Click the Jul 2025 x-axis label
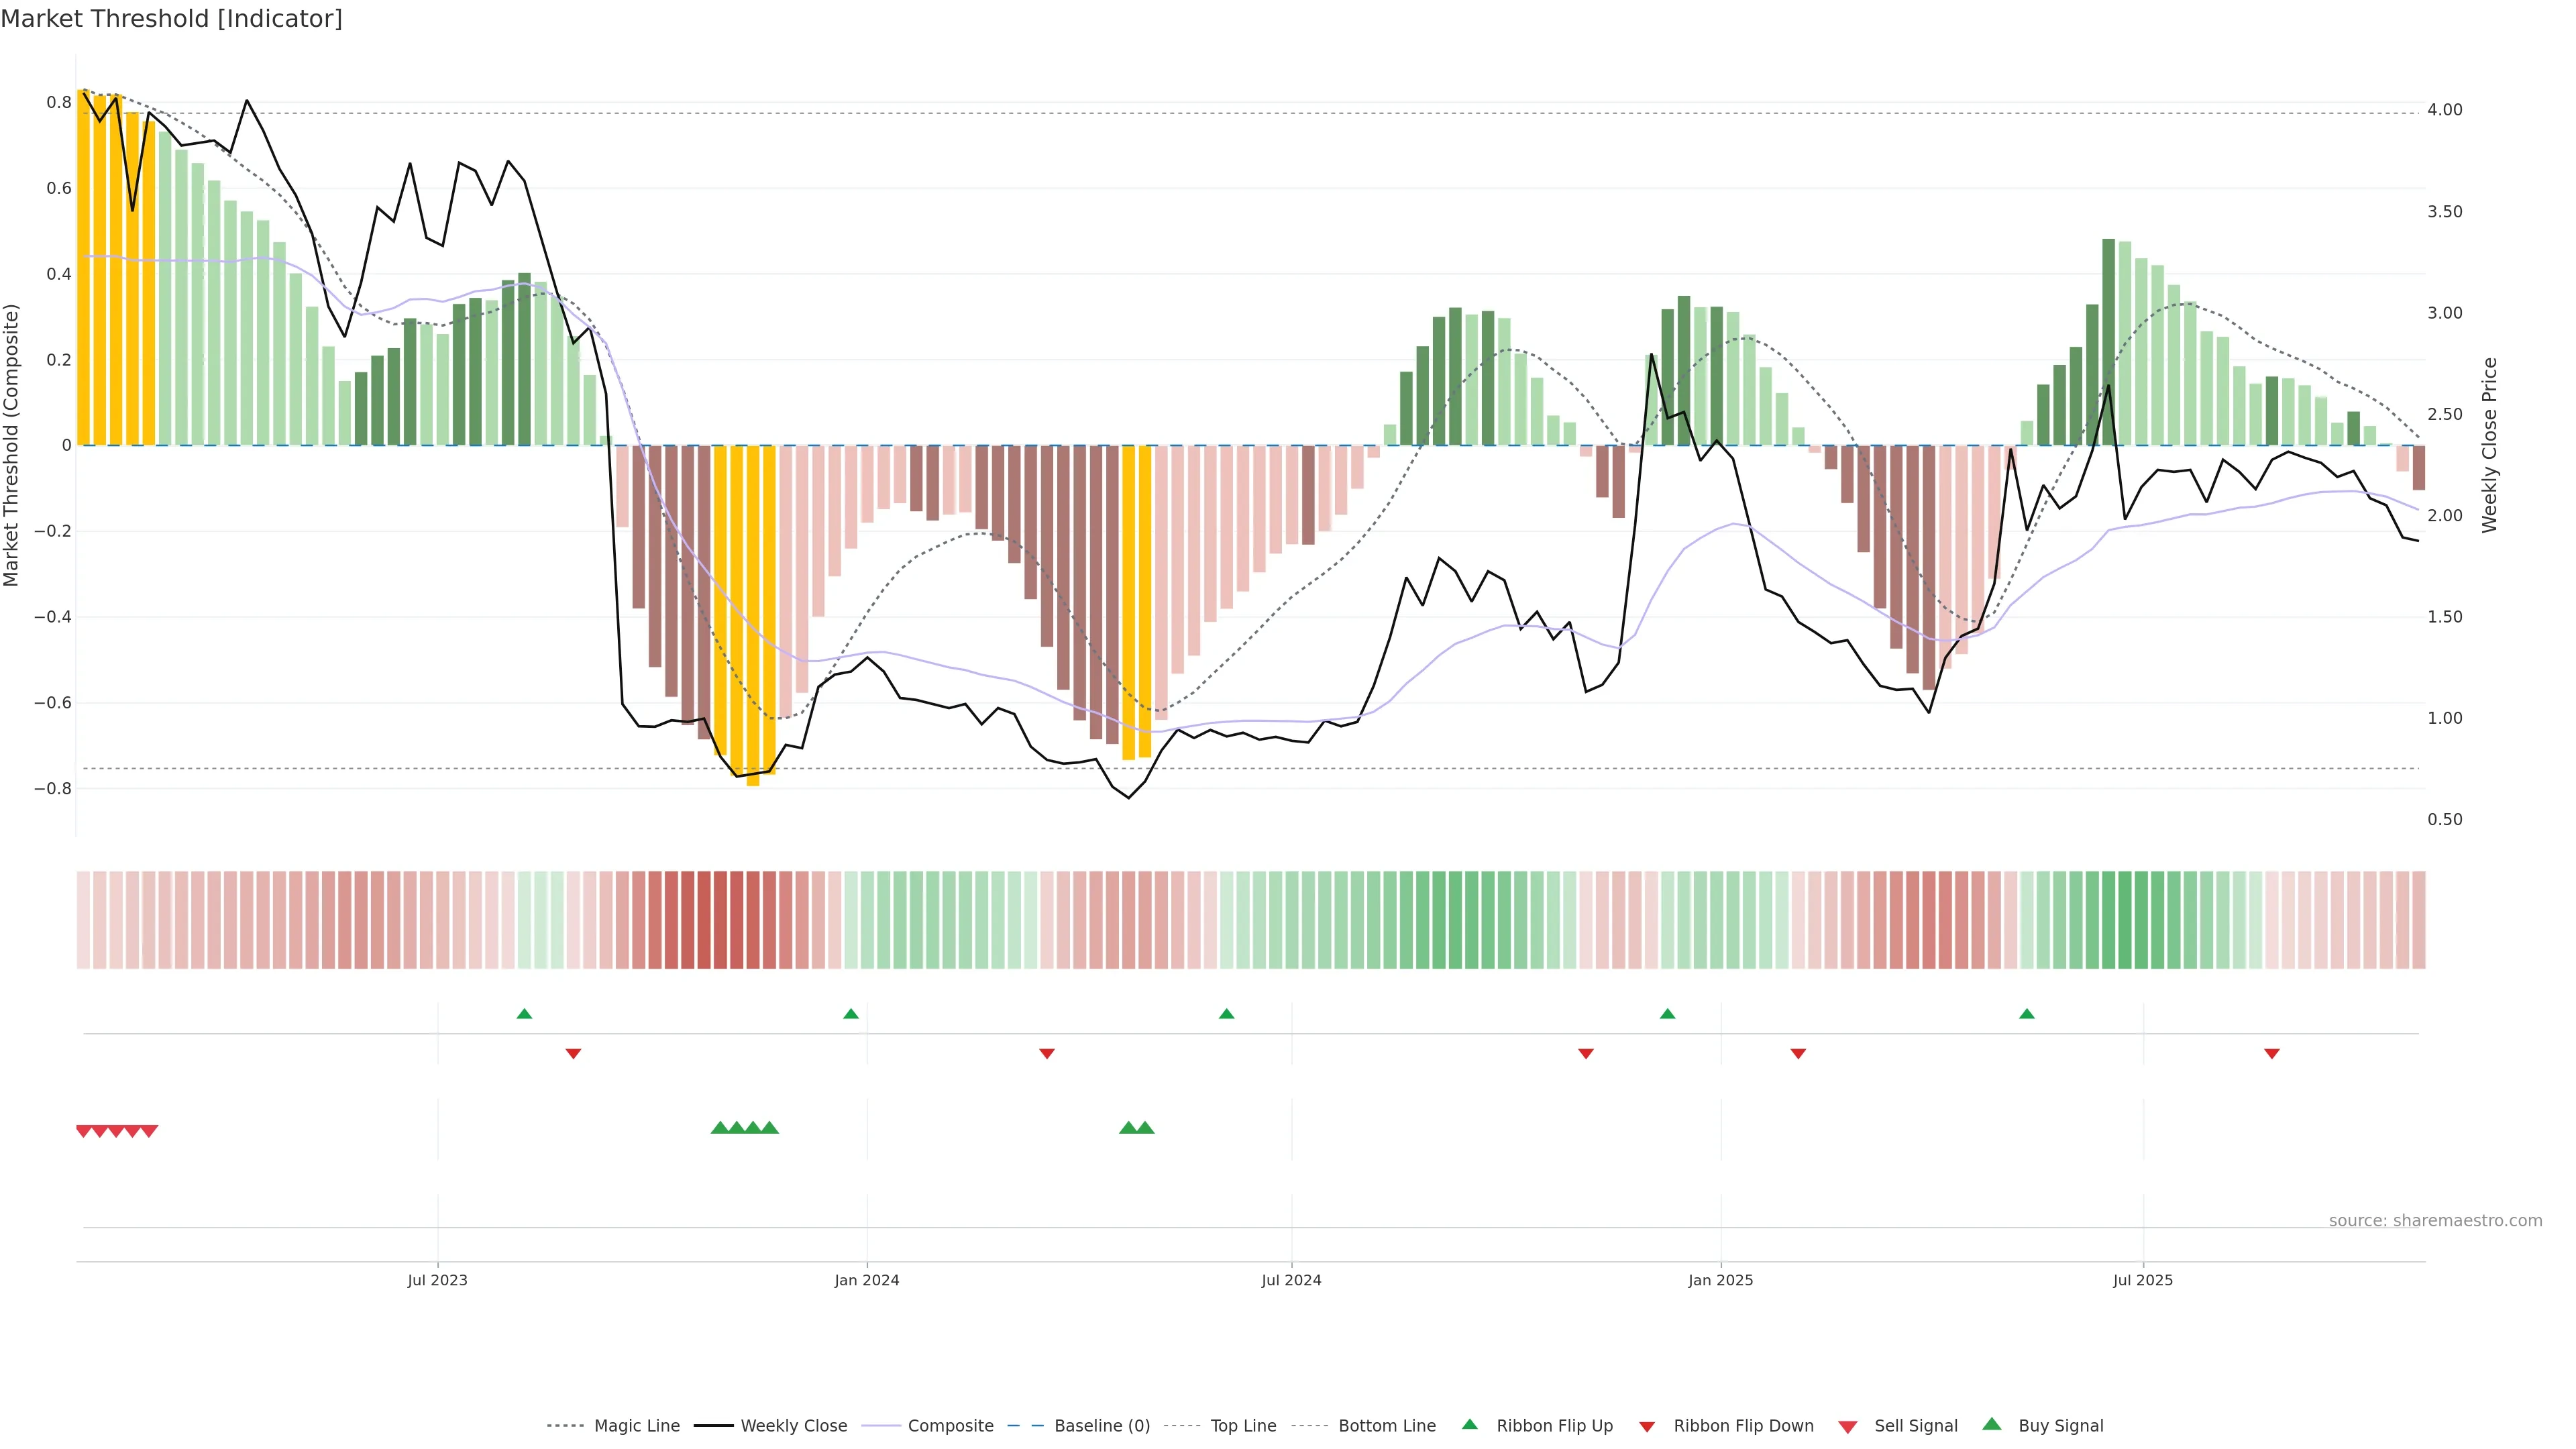The width and height of the screenshot is (2576, 1449). (2143, 1280)
